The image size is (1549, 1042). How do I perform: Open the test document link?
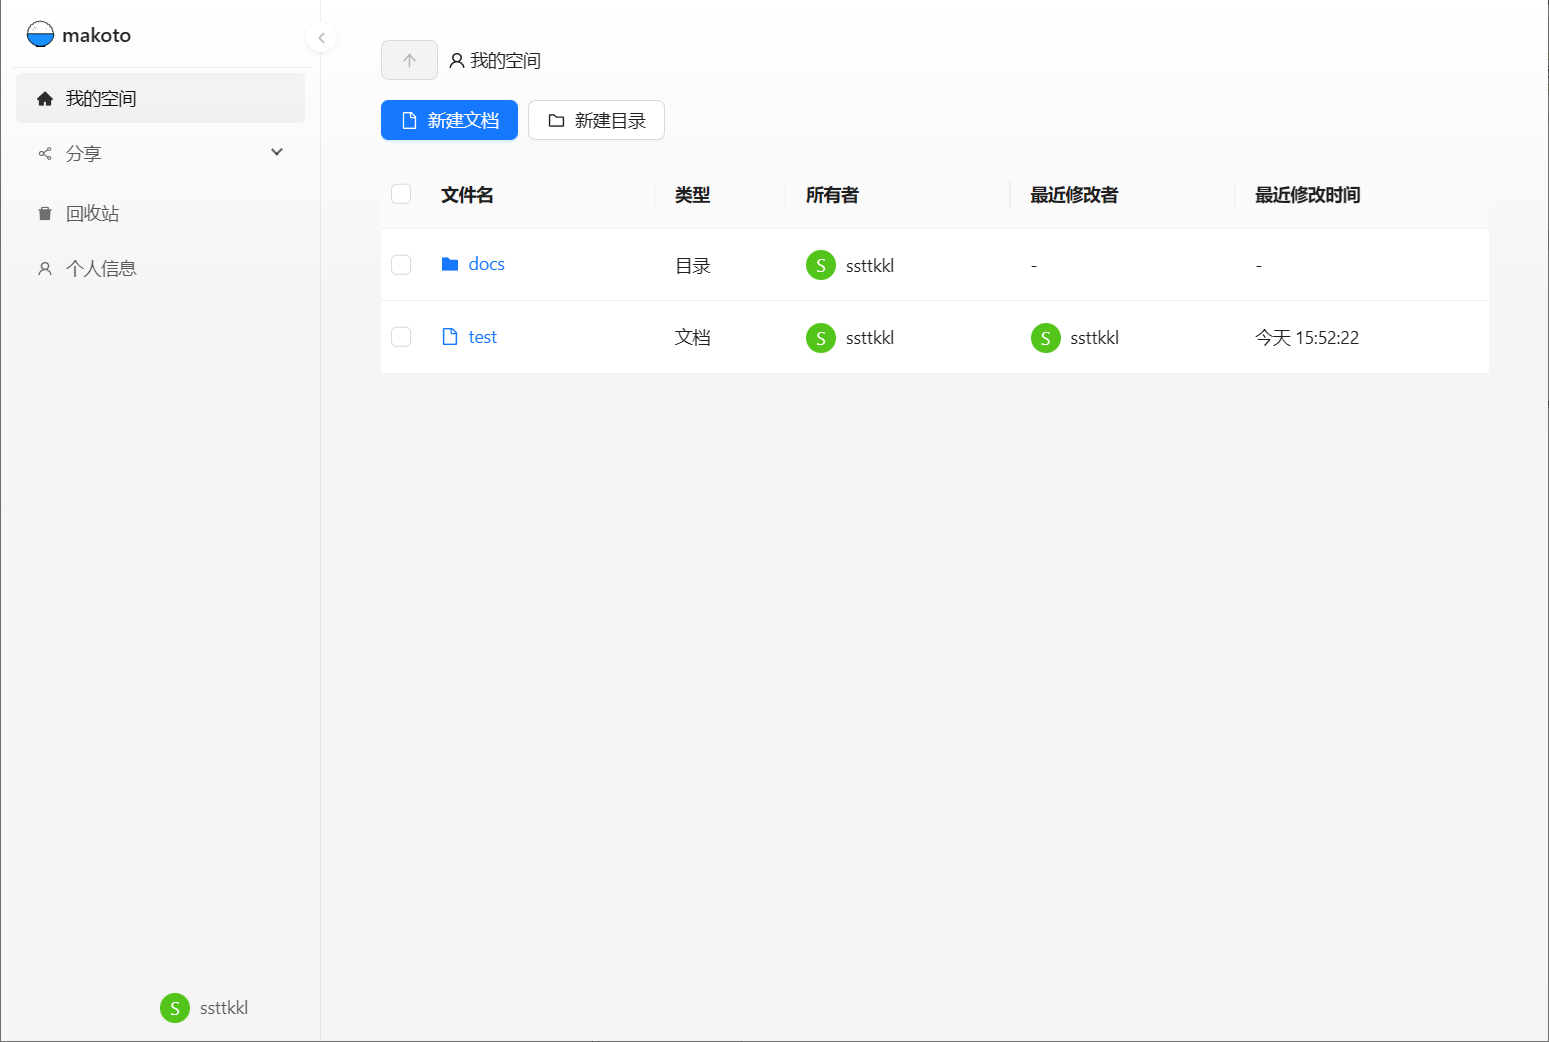[x=483, y=337]
